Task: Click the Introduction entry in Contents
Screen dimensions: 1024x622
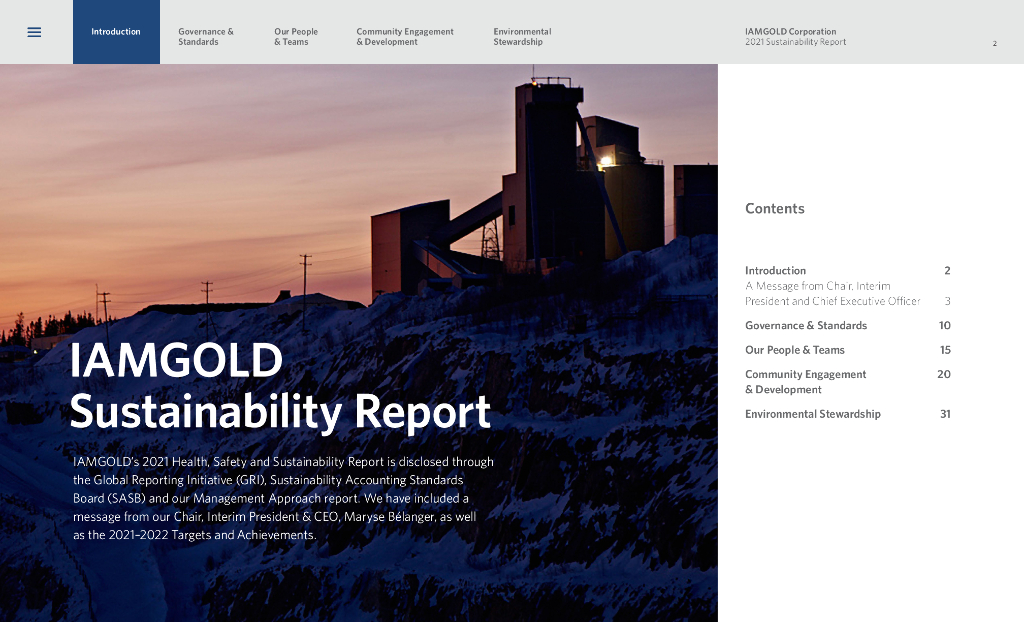Action: click(775, 270)
